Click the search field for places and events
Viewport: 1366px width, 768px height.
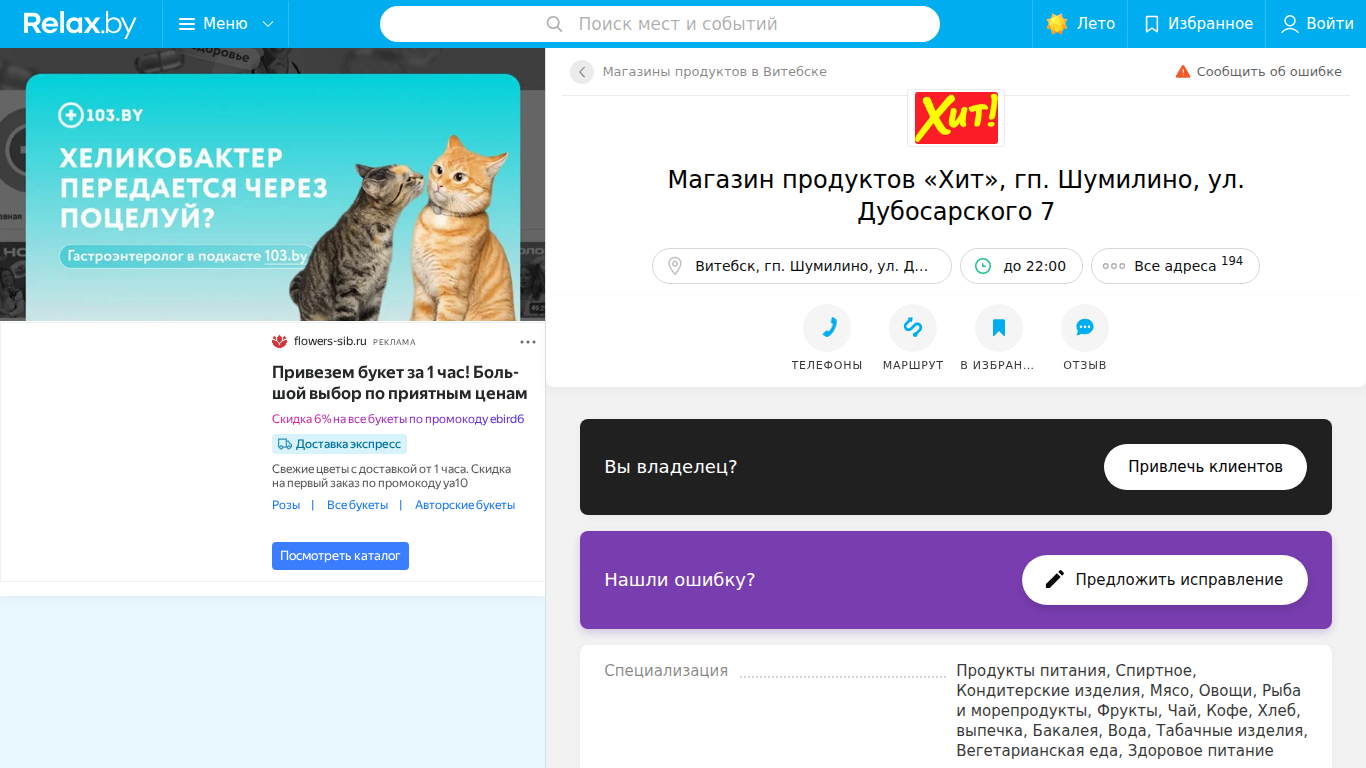click(660, 24)
